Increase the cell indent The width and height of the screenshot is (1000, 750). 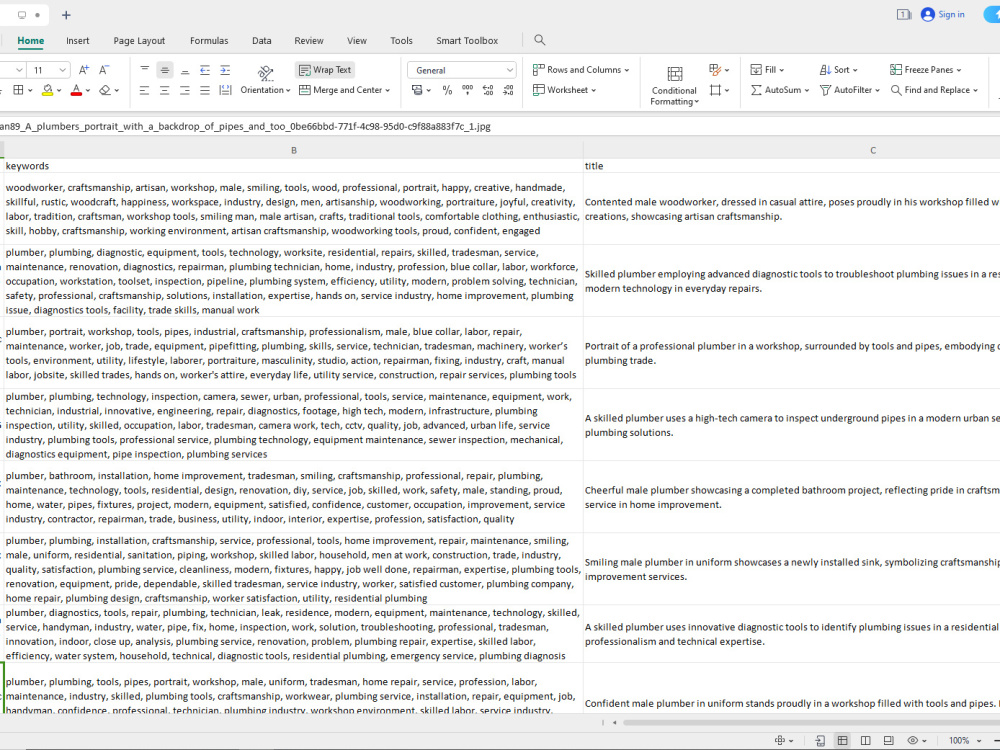225,70
